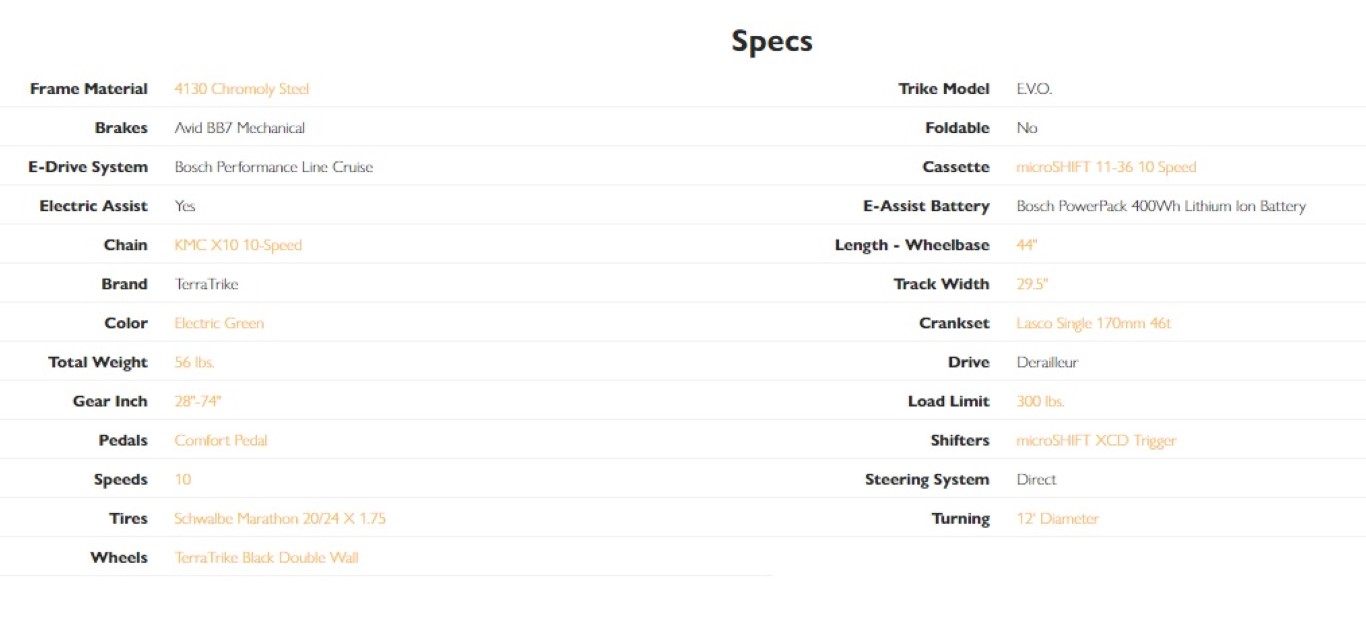The height and width of the screenshot is (621, 1366).
Task: Click the 44" wheelbase length link
Action: tap(1026, 245)
